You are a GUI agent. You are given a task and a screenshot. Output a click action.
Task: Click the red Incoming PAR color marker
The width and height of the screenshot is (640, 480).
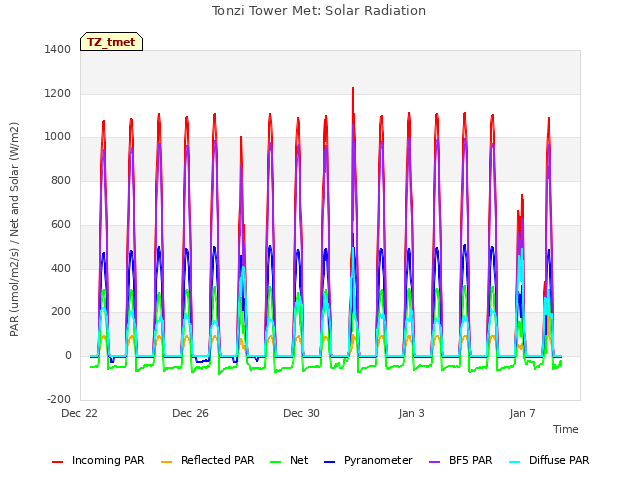(58, 462)
